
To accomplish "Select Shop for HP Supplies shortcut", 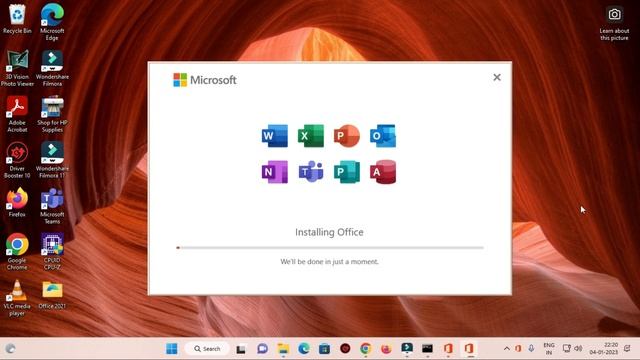I will [x=52, y=114].
